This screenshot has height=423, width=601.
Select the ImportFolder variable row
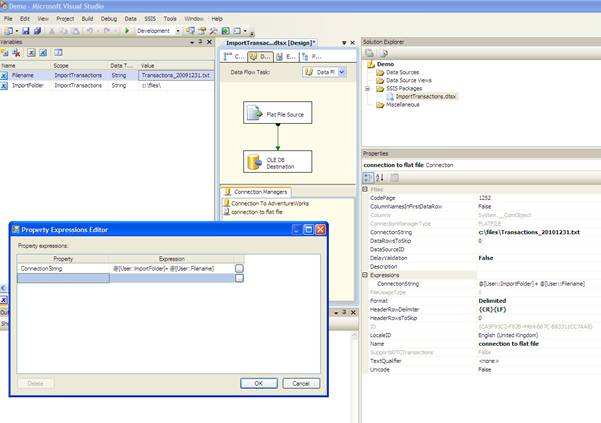107,85
